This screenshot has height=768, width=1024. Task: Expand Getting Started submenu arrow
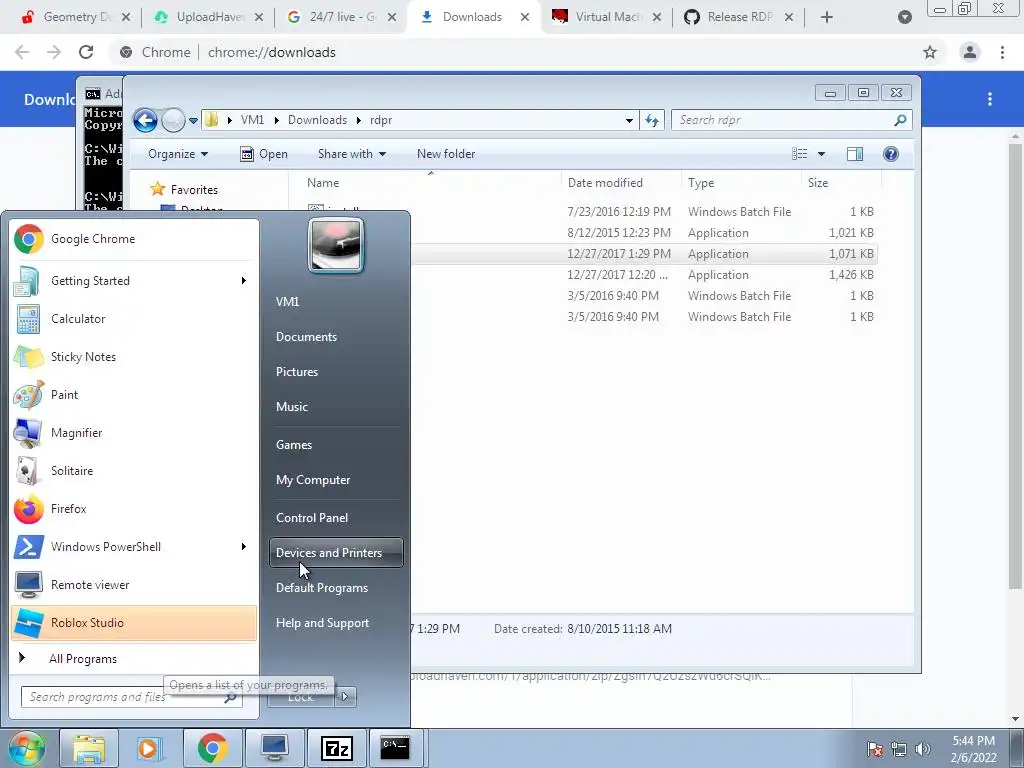(x=244, y=281)
